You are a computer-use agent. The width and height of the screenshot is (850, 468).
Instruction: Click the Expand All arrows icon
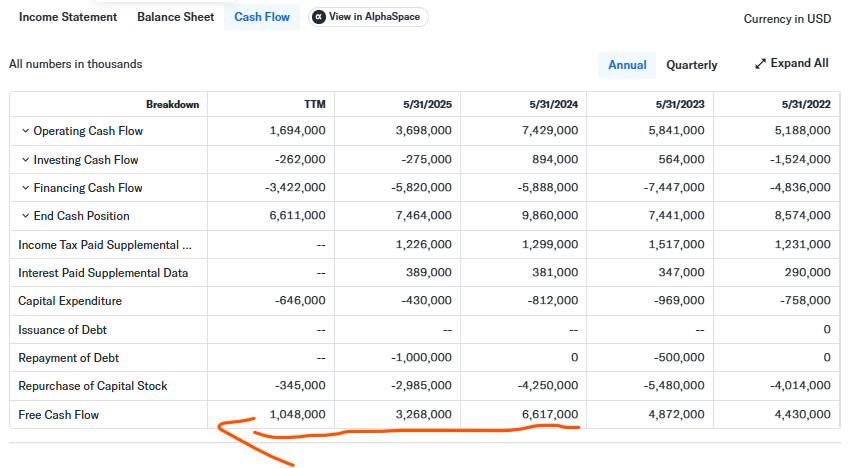[761, 64]
